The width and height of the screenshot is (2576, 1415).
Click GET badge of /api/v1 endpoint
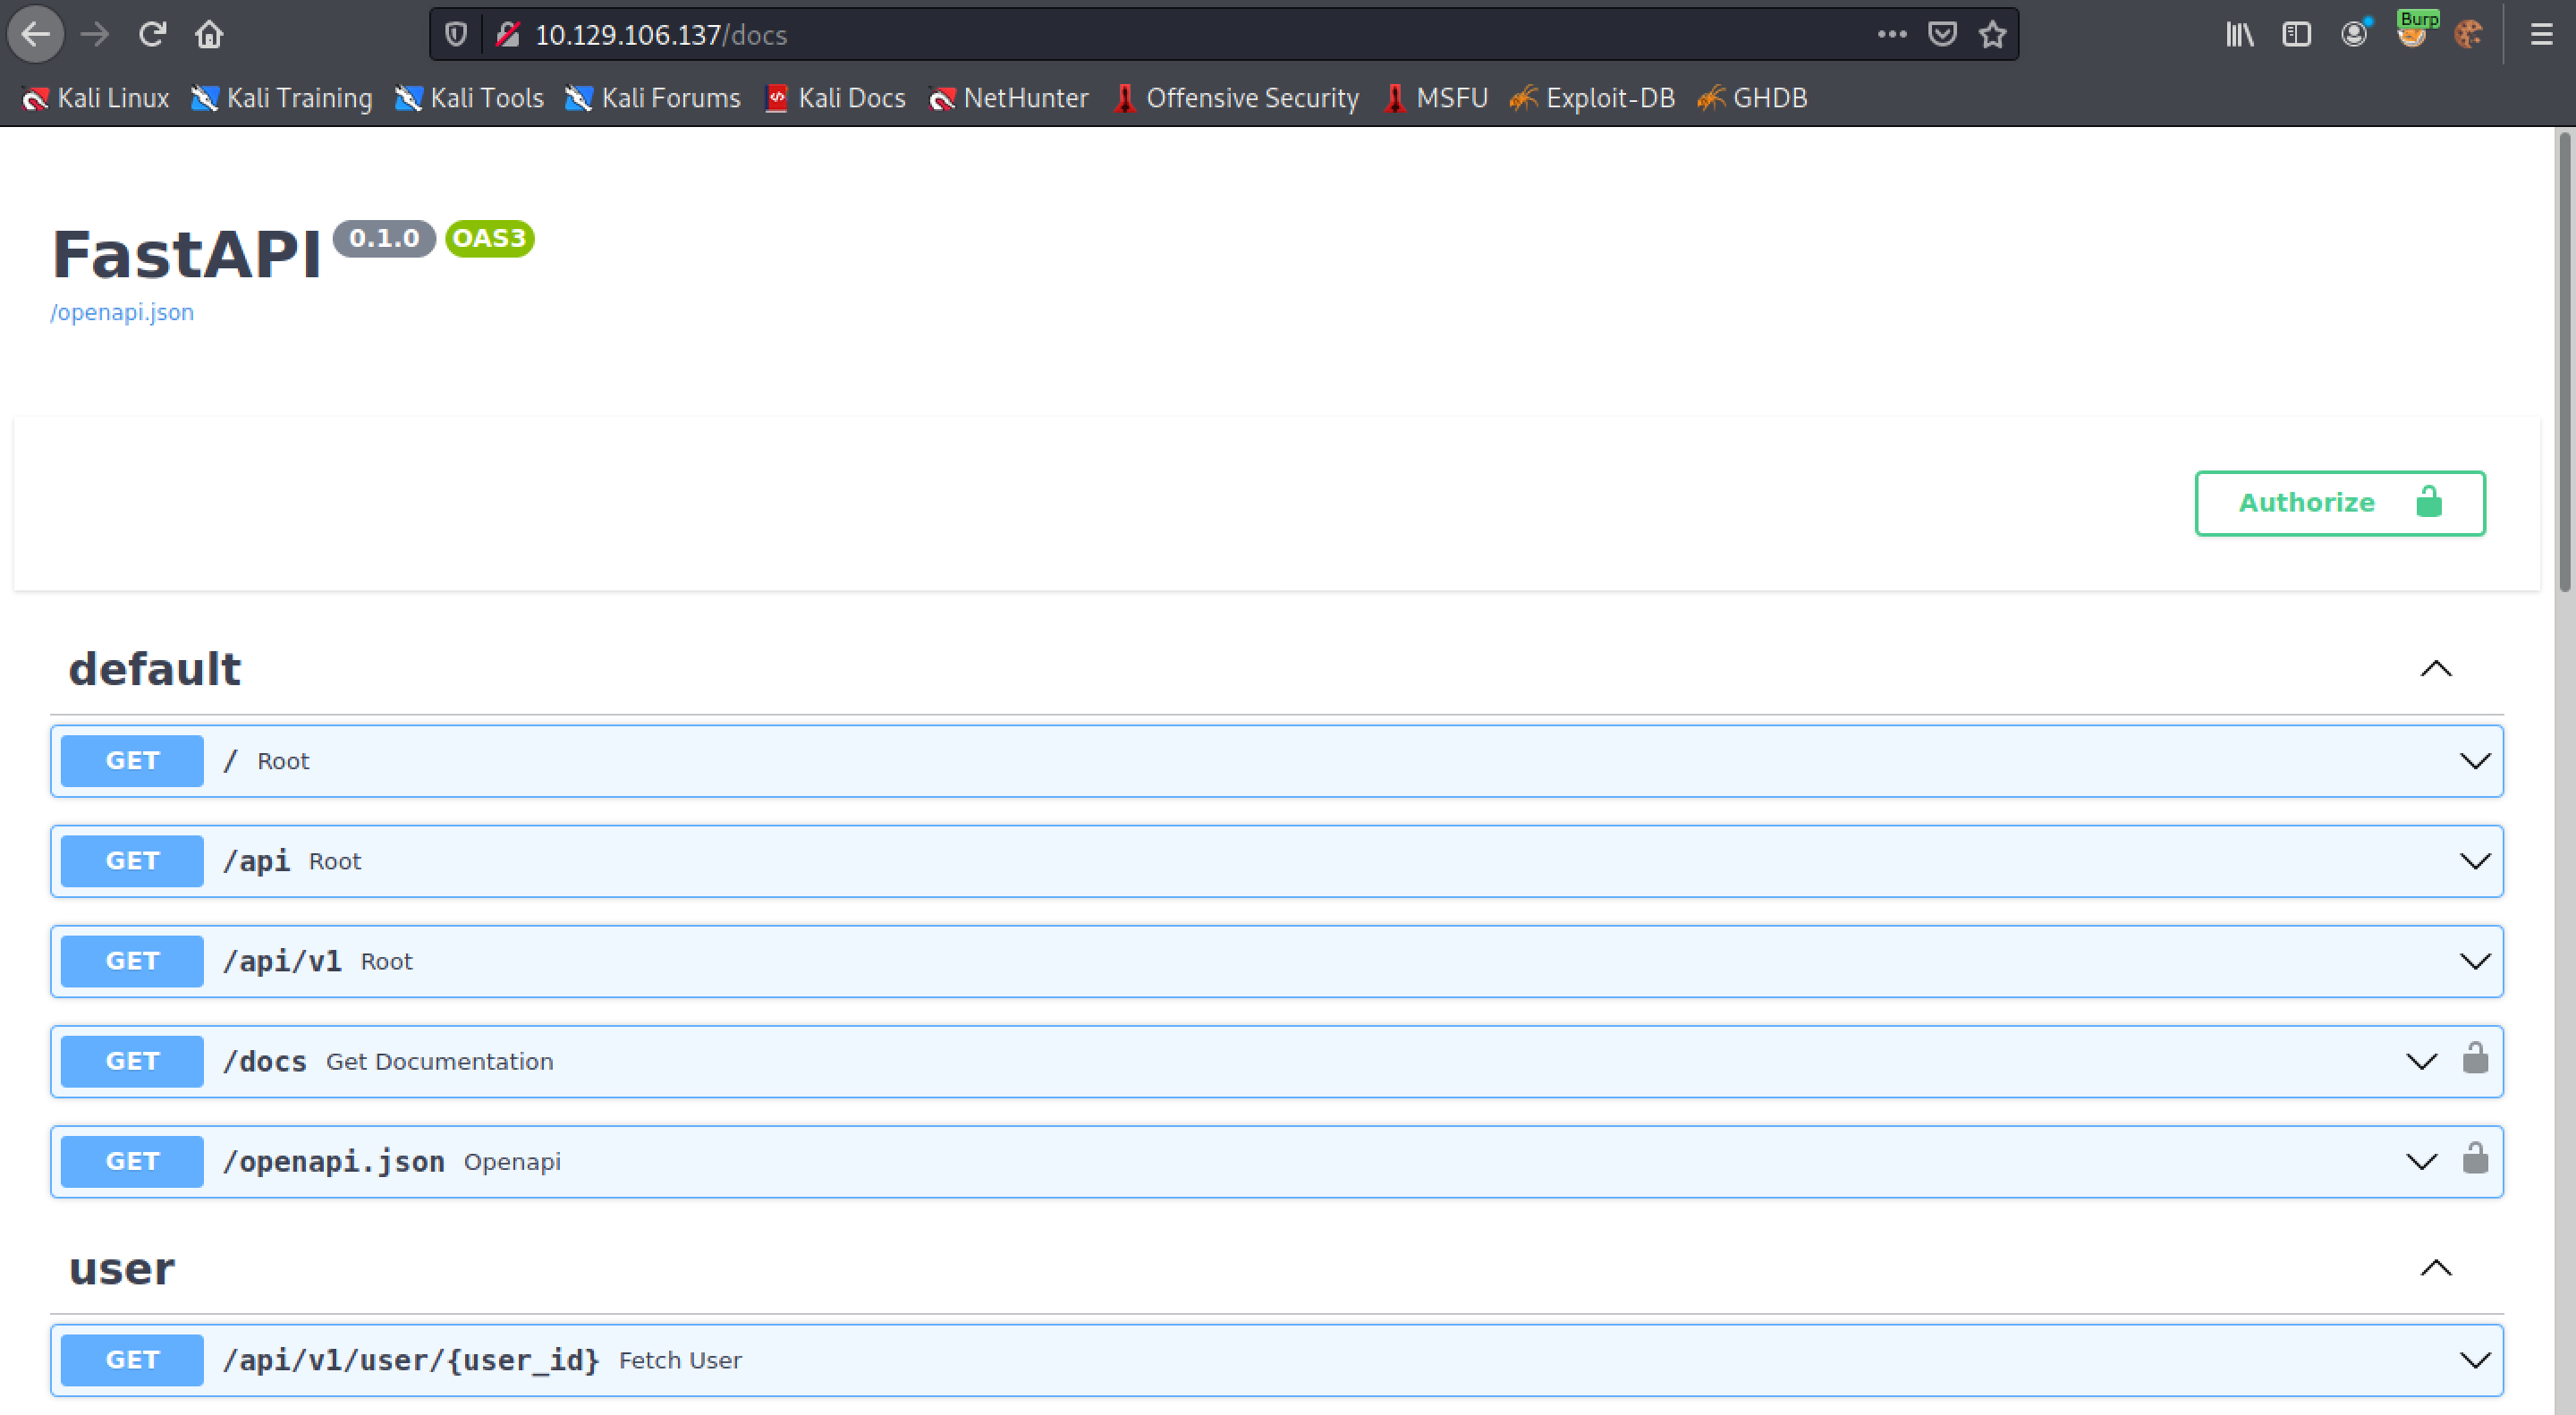coord(132,961)
